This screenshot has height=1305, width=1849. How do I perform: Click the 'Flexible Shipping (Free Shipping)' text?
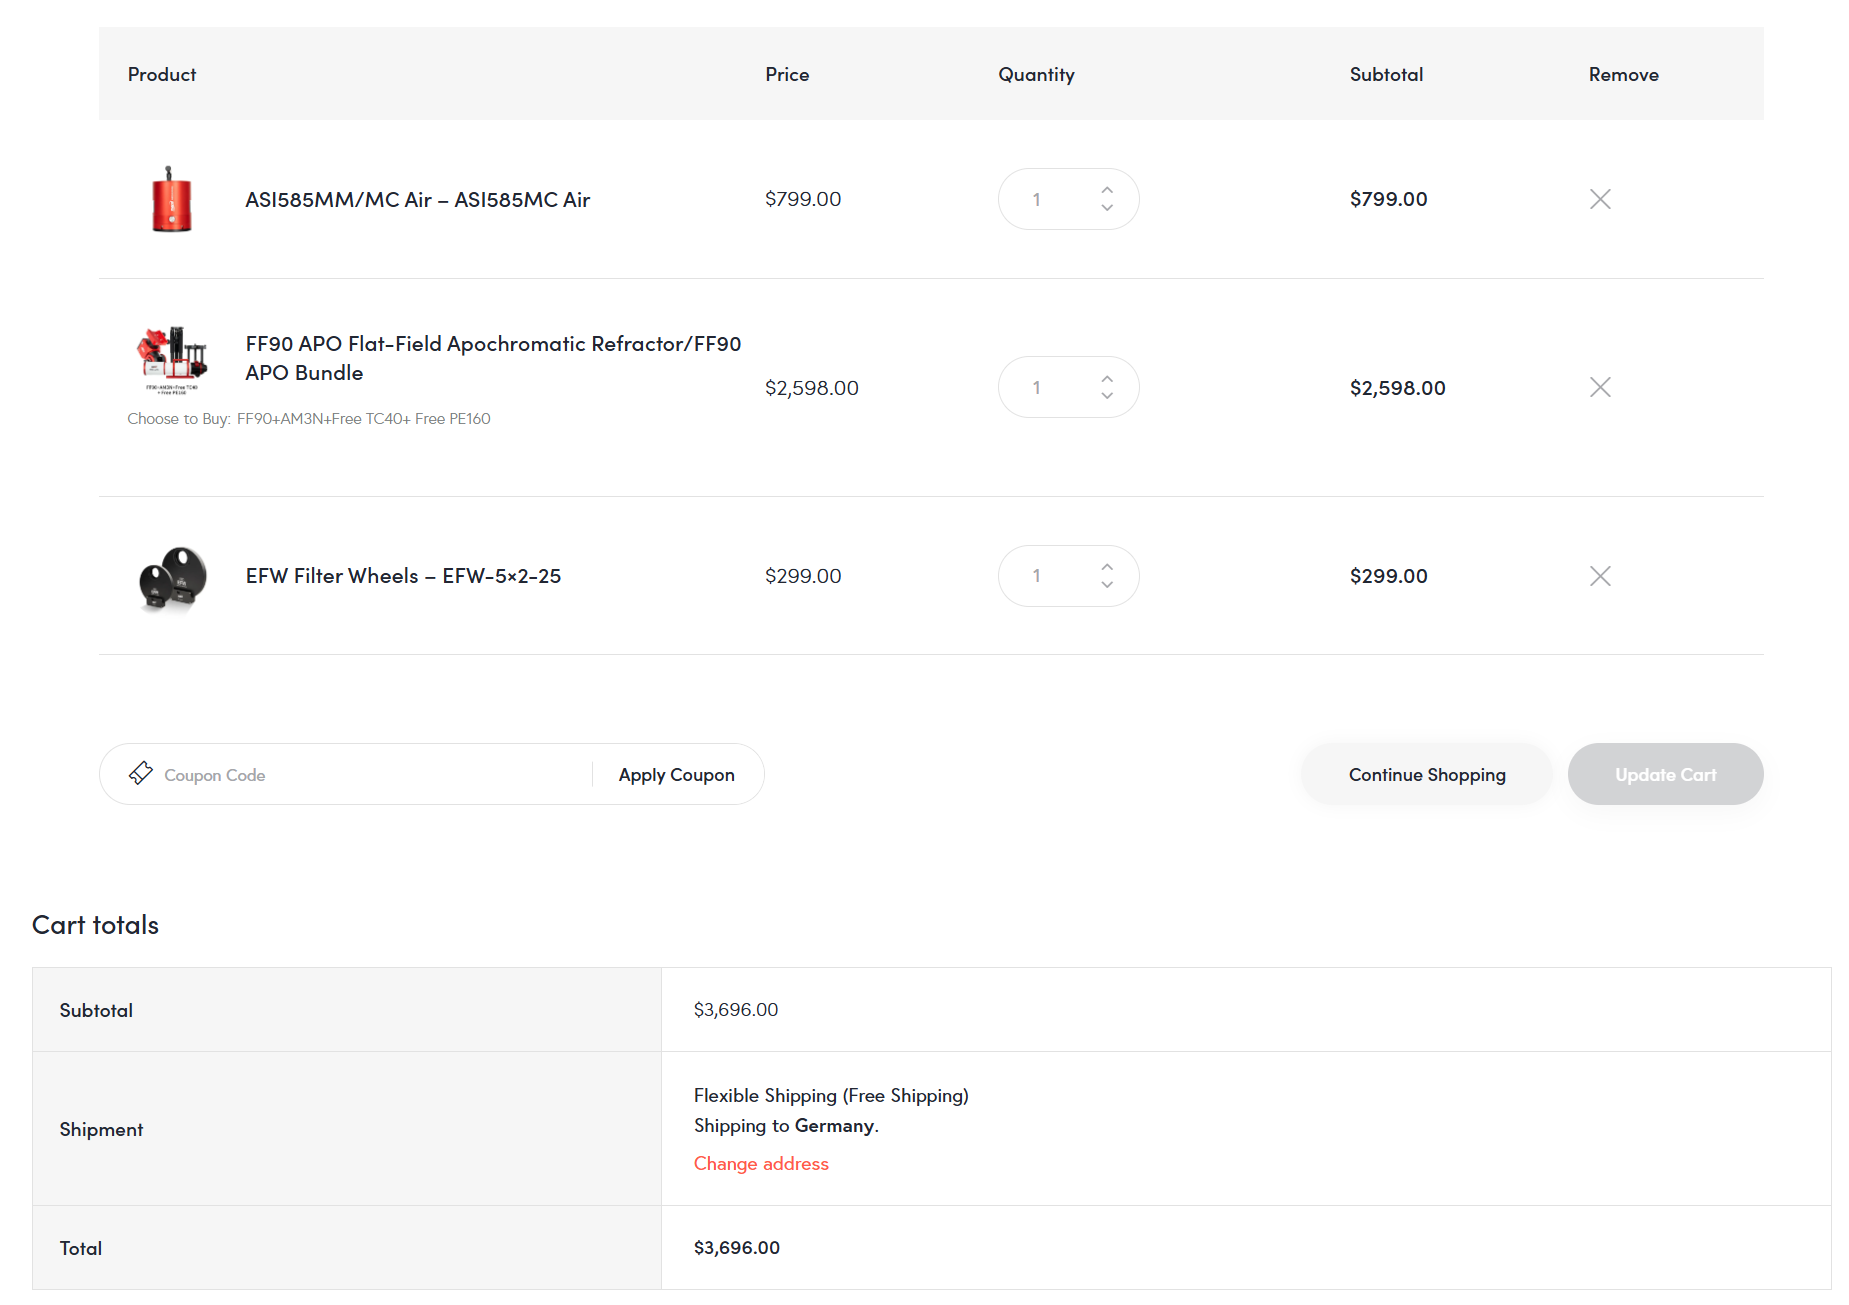[831, 1096]
